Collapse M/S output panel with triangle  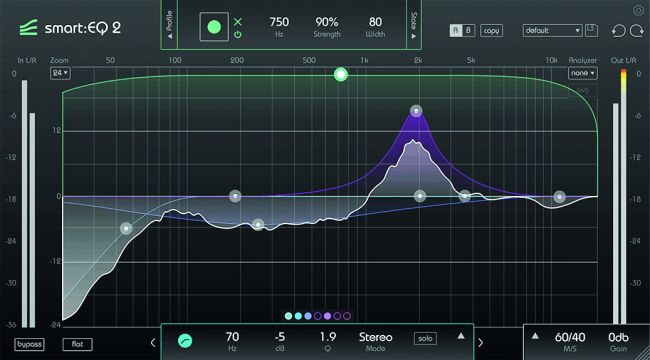[x=536, y=336]
